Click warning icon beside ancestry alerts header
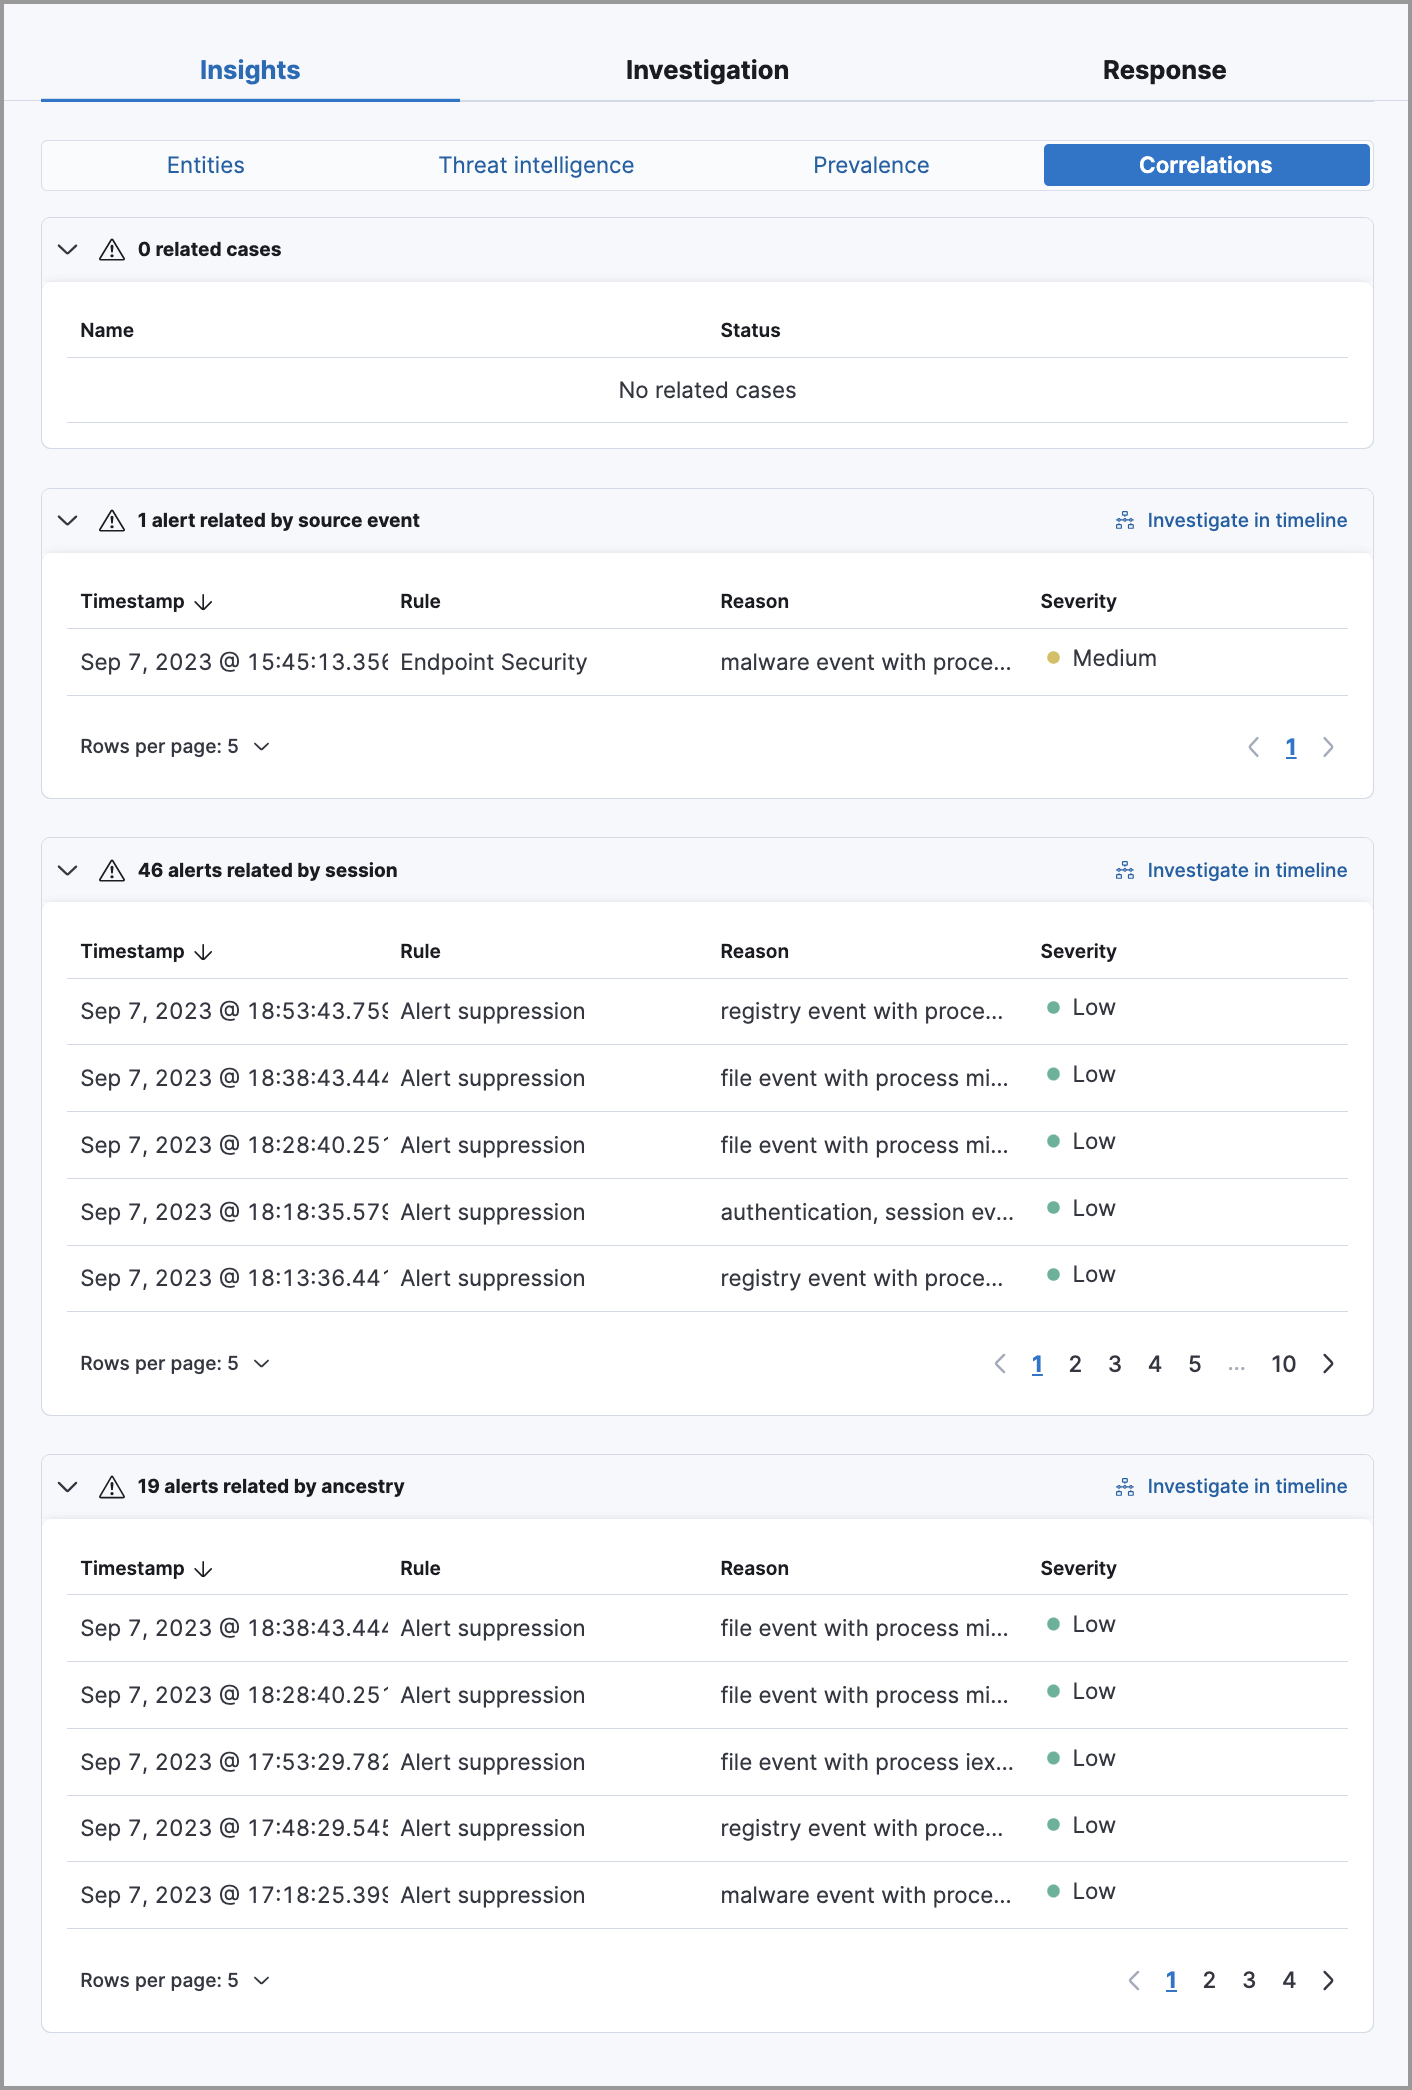 pos(112,1487)
